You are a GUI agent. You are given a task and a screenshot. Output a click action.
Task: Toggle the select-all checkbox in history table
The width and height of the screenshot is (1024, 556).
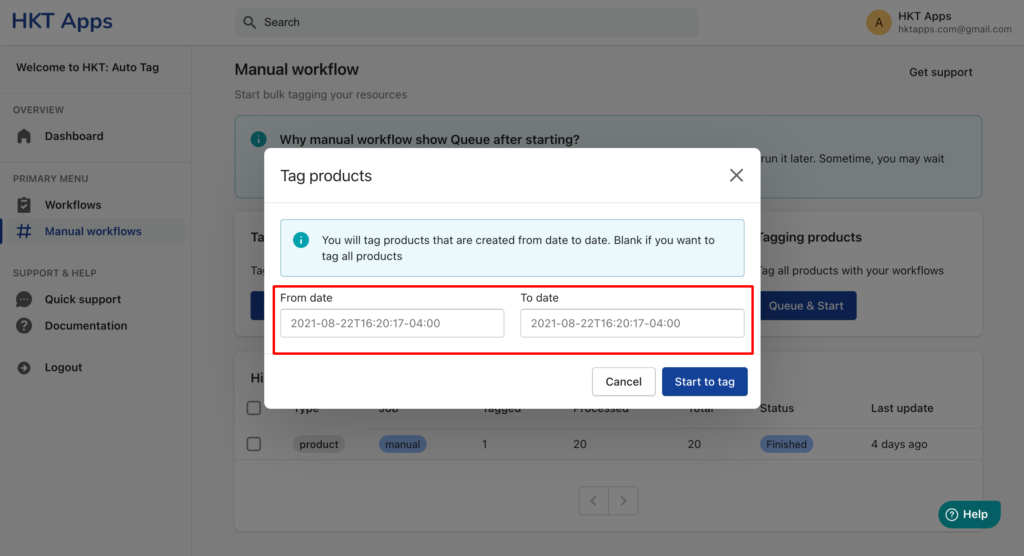coord(254,408)
